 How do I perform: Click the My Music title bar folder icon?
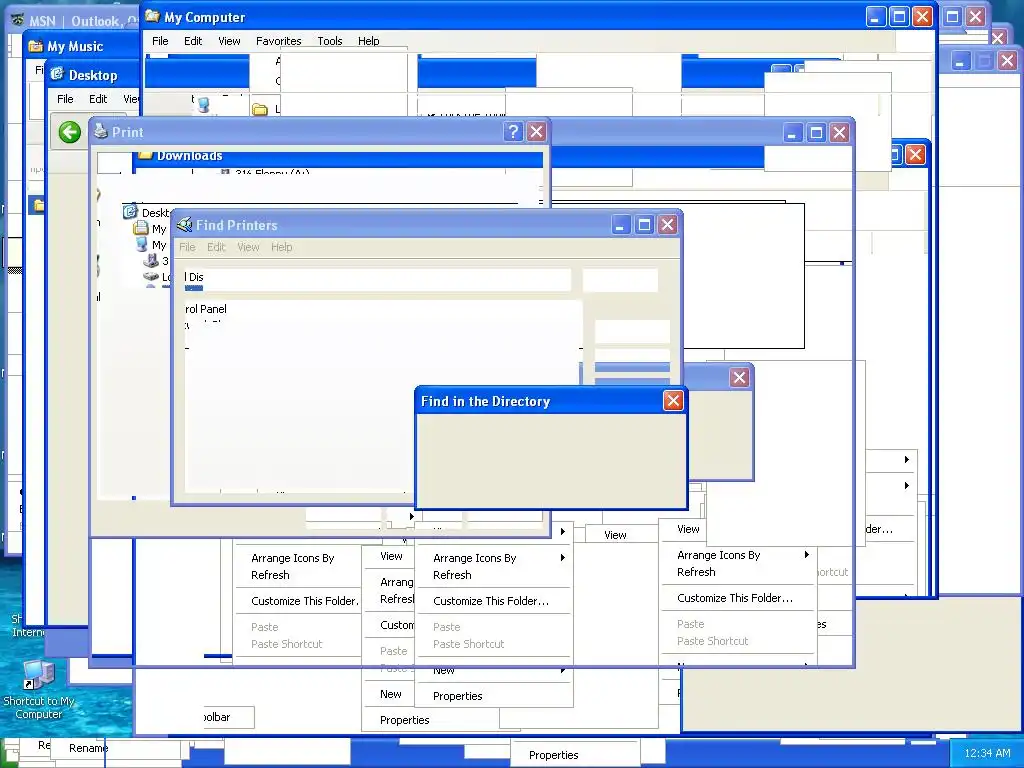pyautogui.click(x=36, y=46)
